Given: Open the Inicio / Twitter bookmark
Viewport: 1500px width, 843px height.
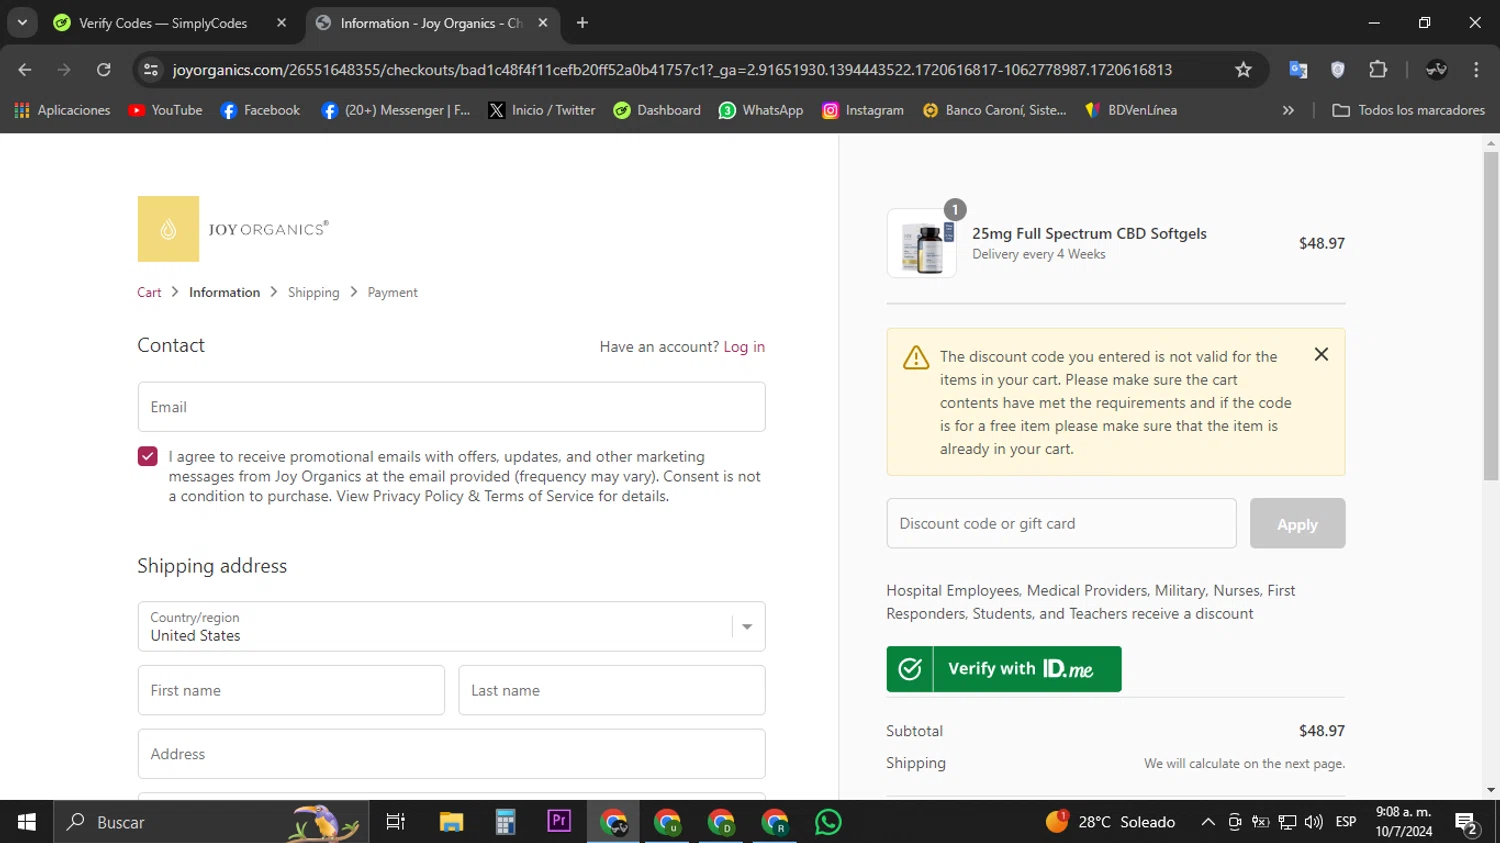Looking at the screenshot, I should [x=541, y=110].
